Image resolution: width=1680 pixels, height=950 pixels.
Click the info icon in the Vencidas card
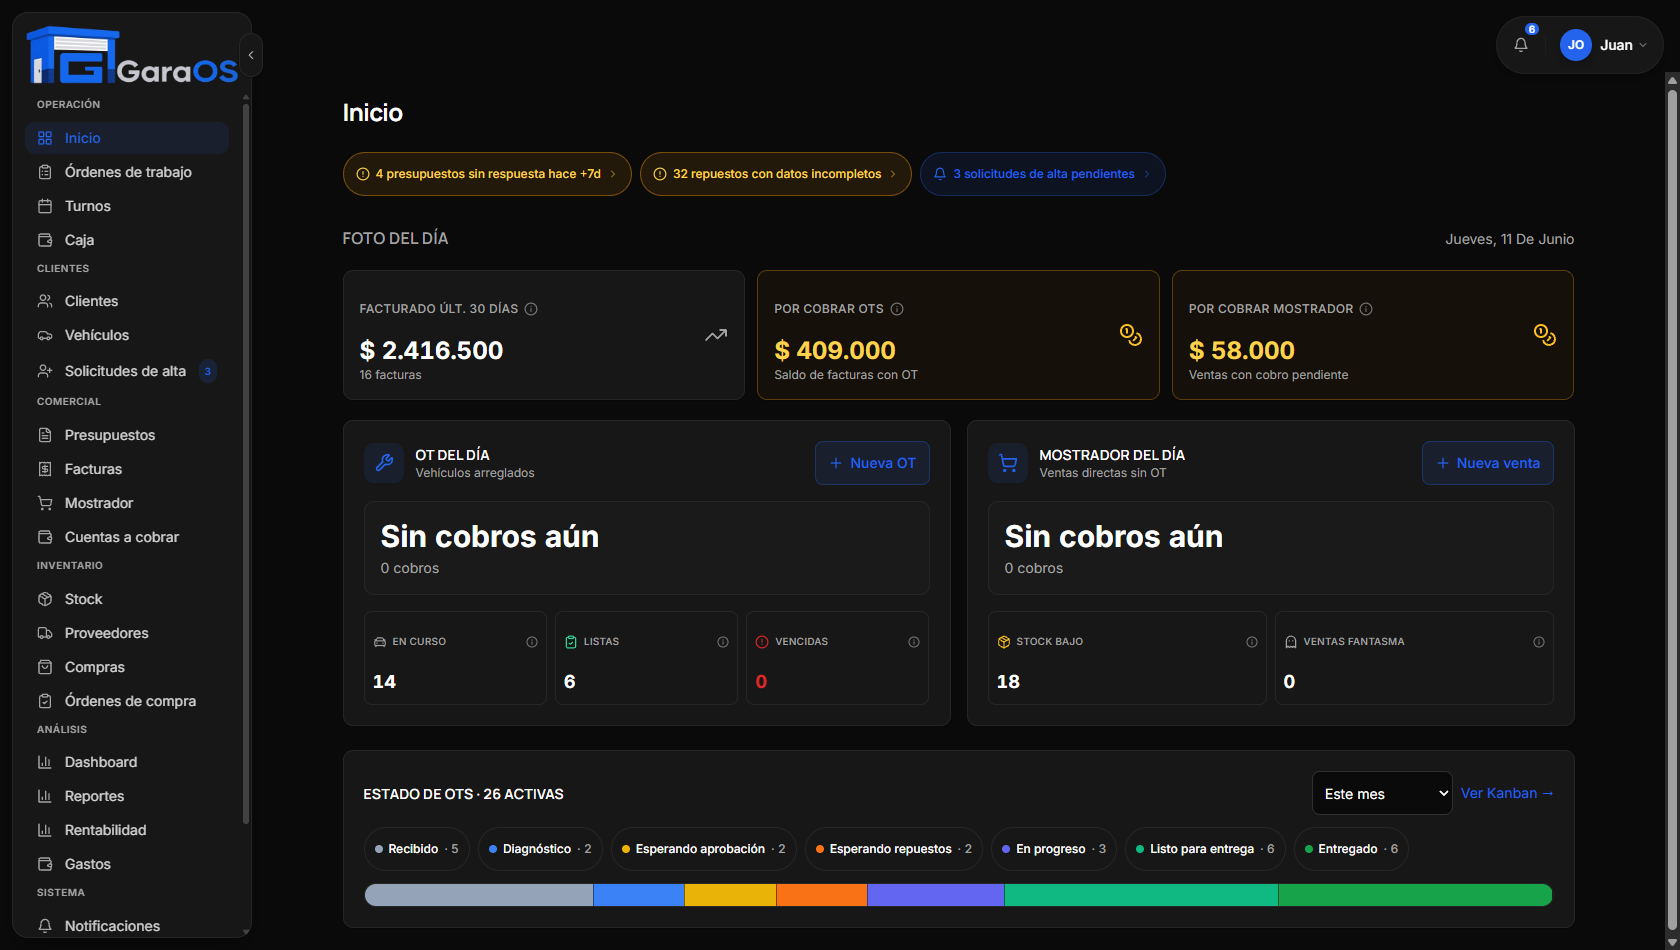coord(914,642)
